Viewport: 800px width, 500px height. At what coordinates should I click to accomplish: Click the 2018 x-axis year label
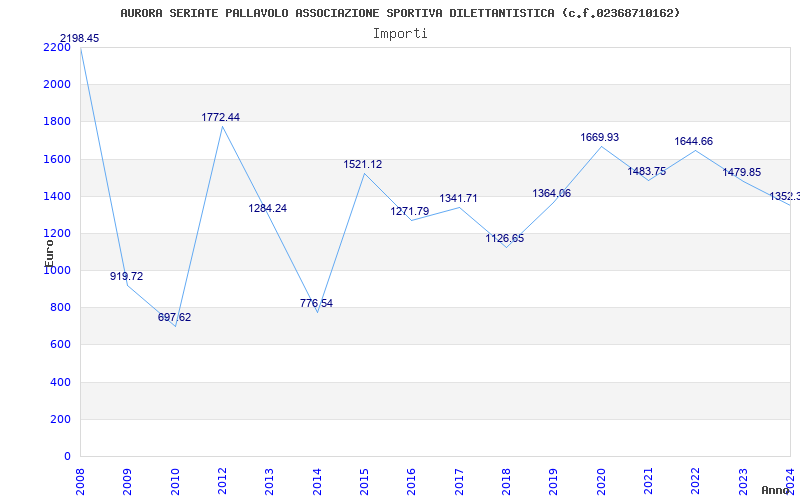pyautogui.click(x=506, y=481)
